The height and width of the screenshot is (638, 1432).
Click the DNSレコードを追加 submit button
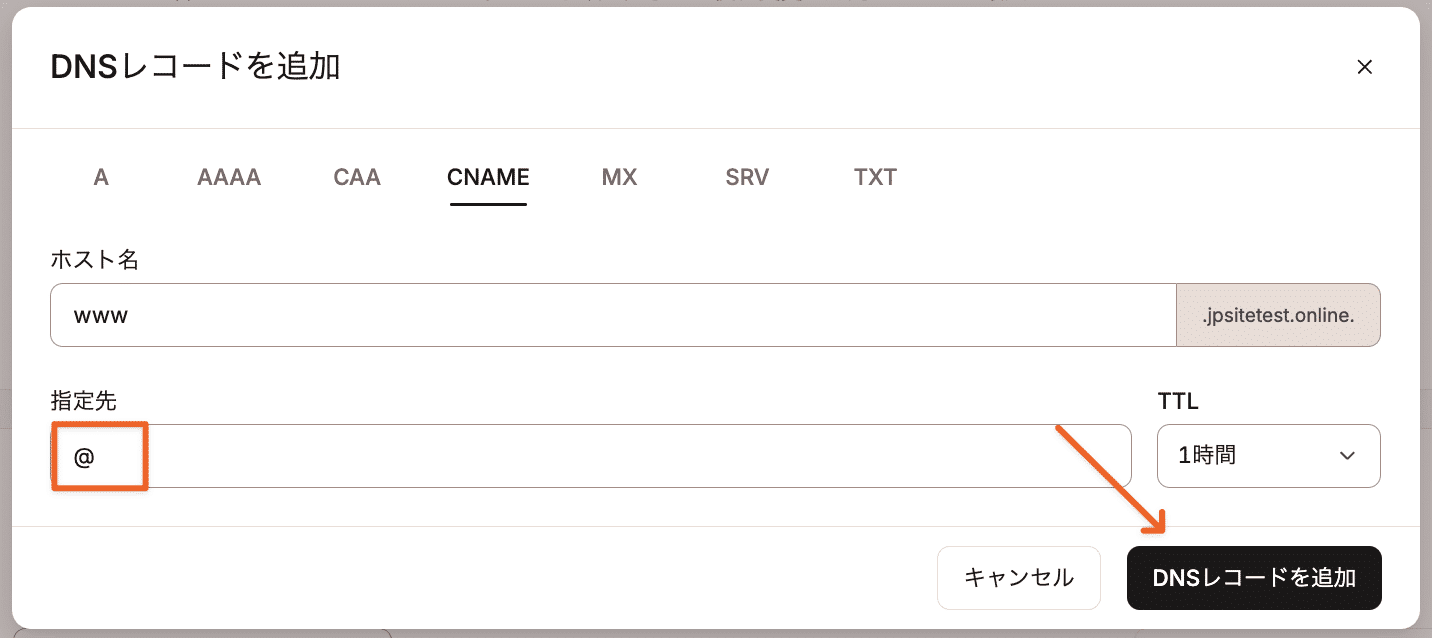(x=1254, y=578)
